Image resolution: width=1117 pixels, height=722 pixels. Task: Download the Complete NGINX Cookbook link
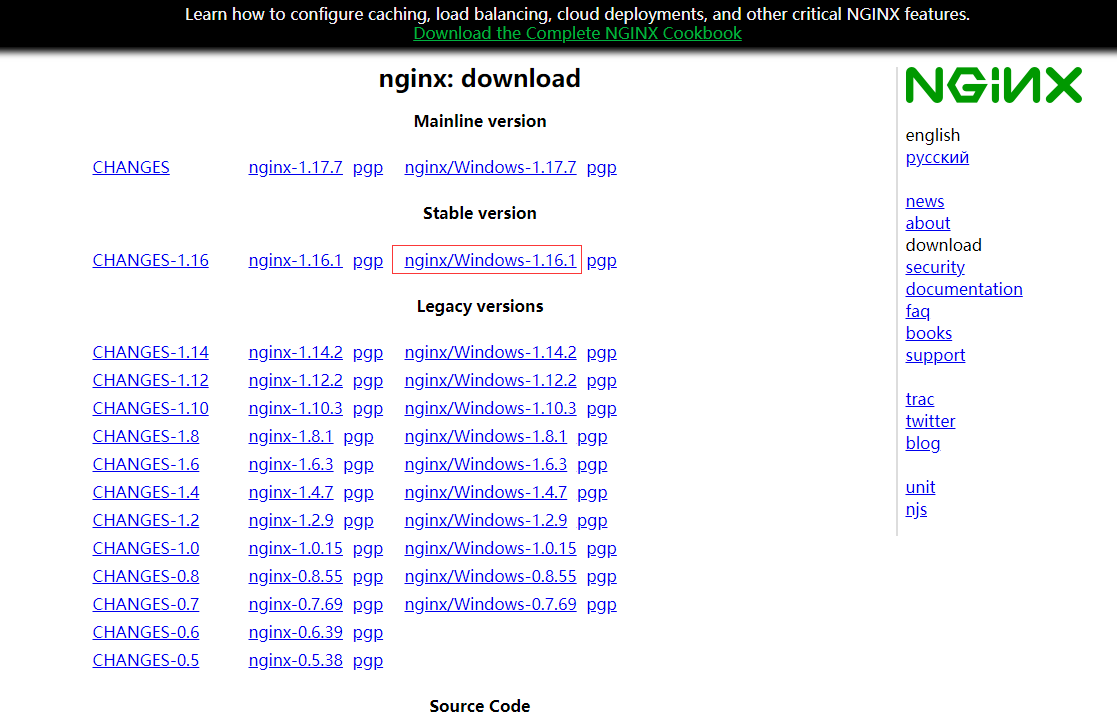577,33
